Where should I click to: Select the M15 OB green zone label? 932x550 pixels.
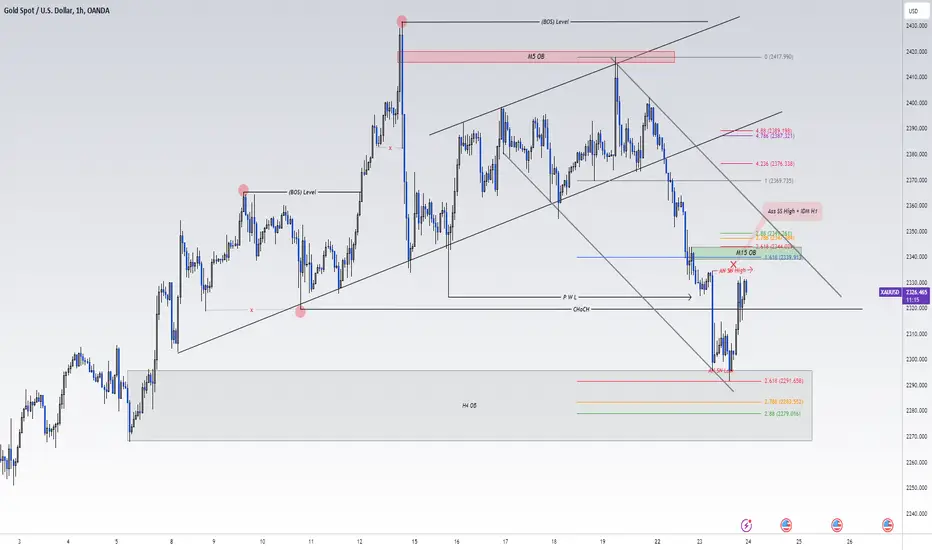coord(746,253)
